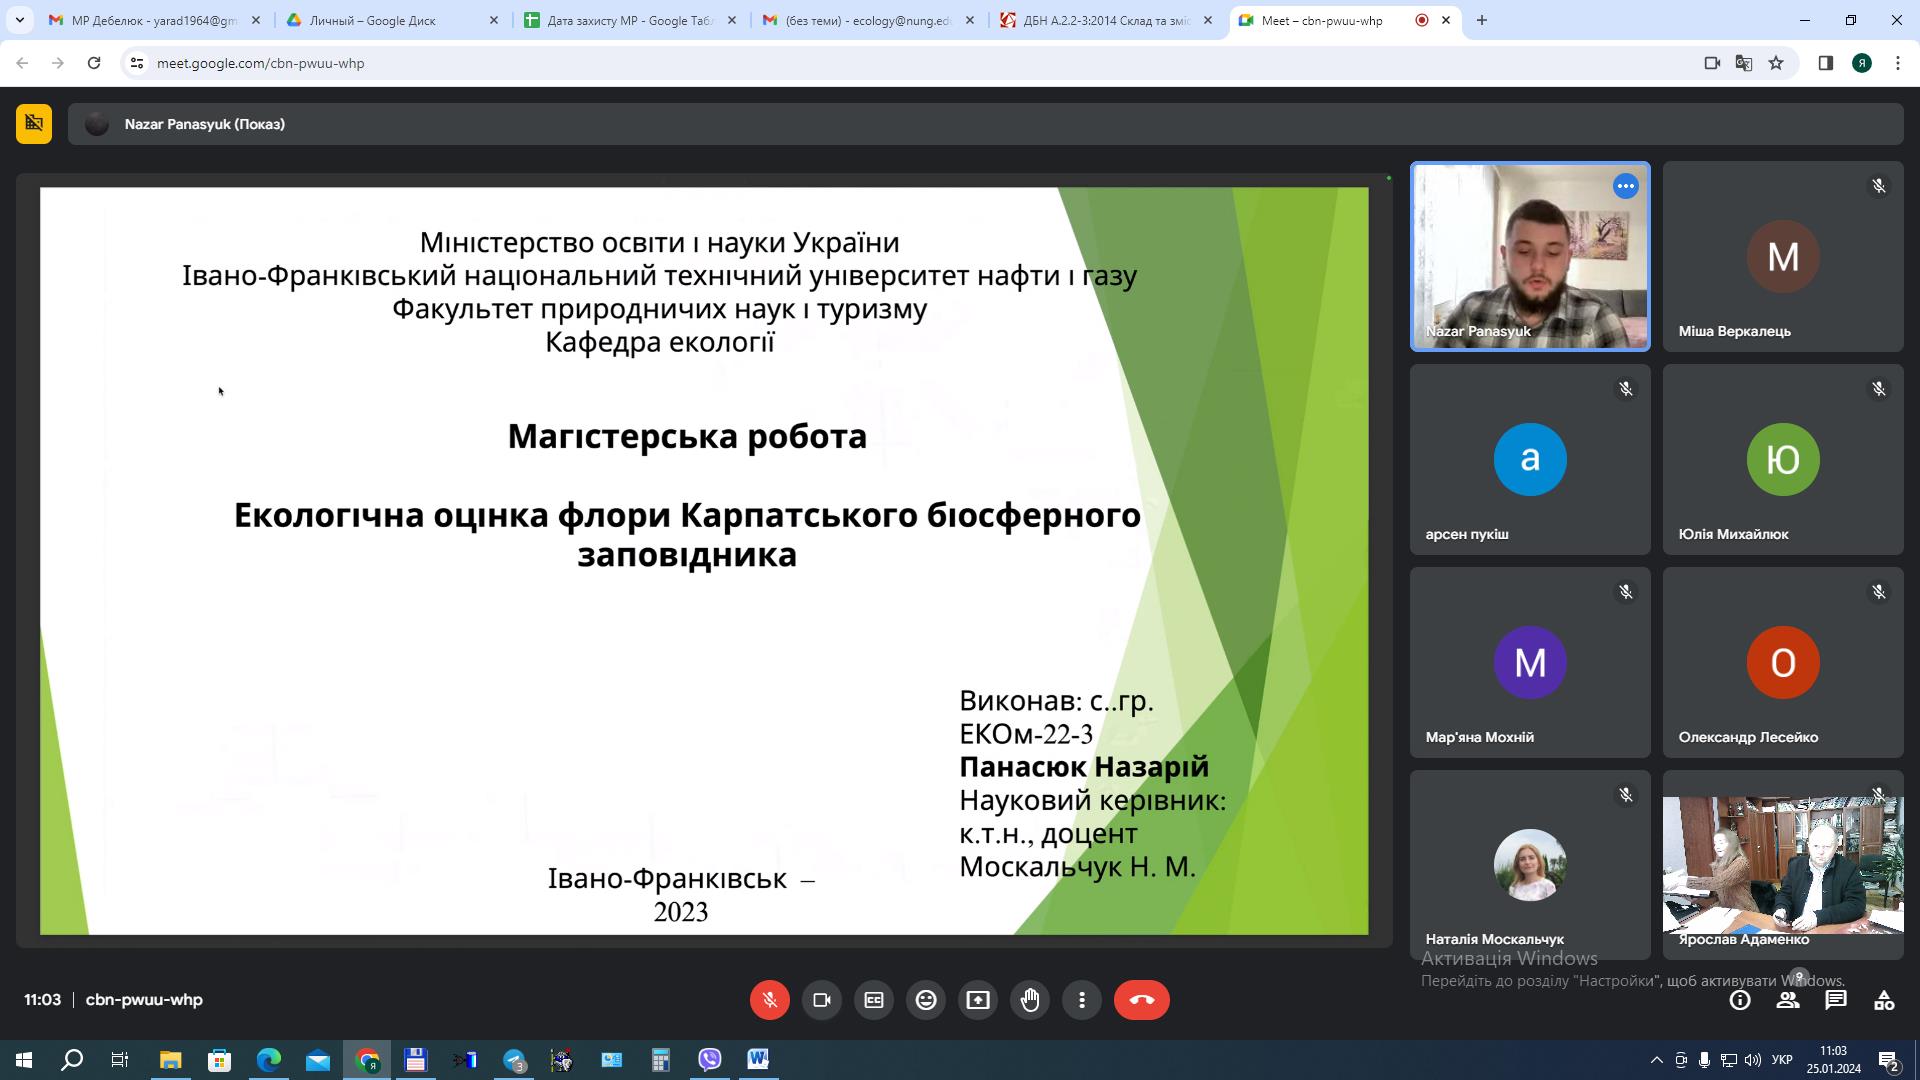Send an emoji reaction
Image resolution: width=1920 pixels, height=1080 pixels.
pyautogui.click(x=926, y=999)
